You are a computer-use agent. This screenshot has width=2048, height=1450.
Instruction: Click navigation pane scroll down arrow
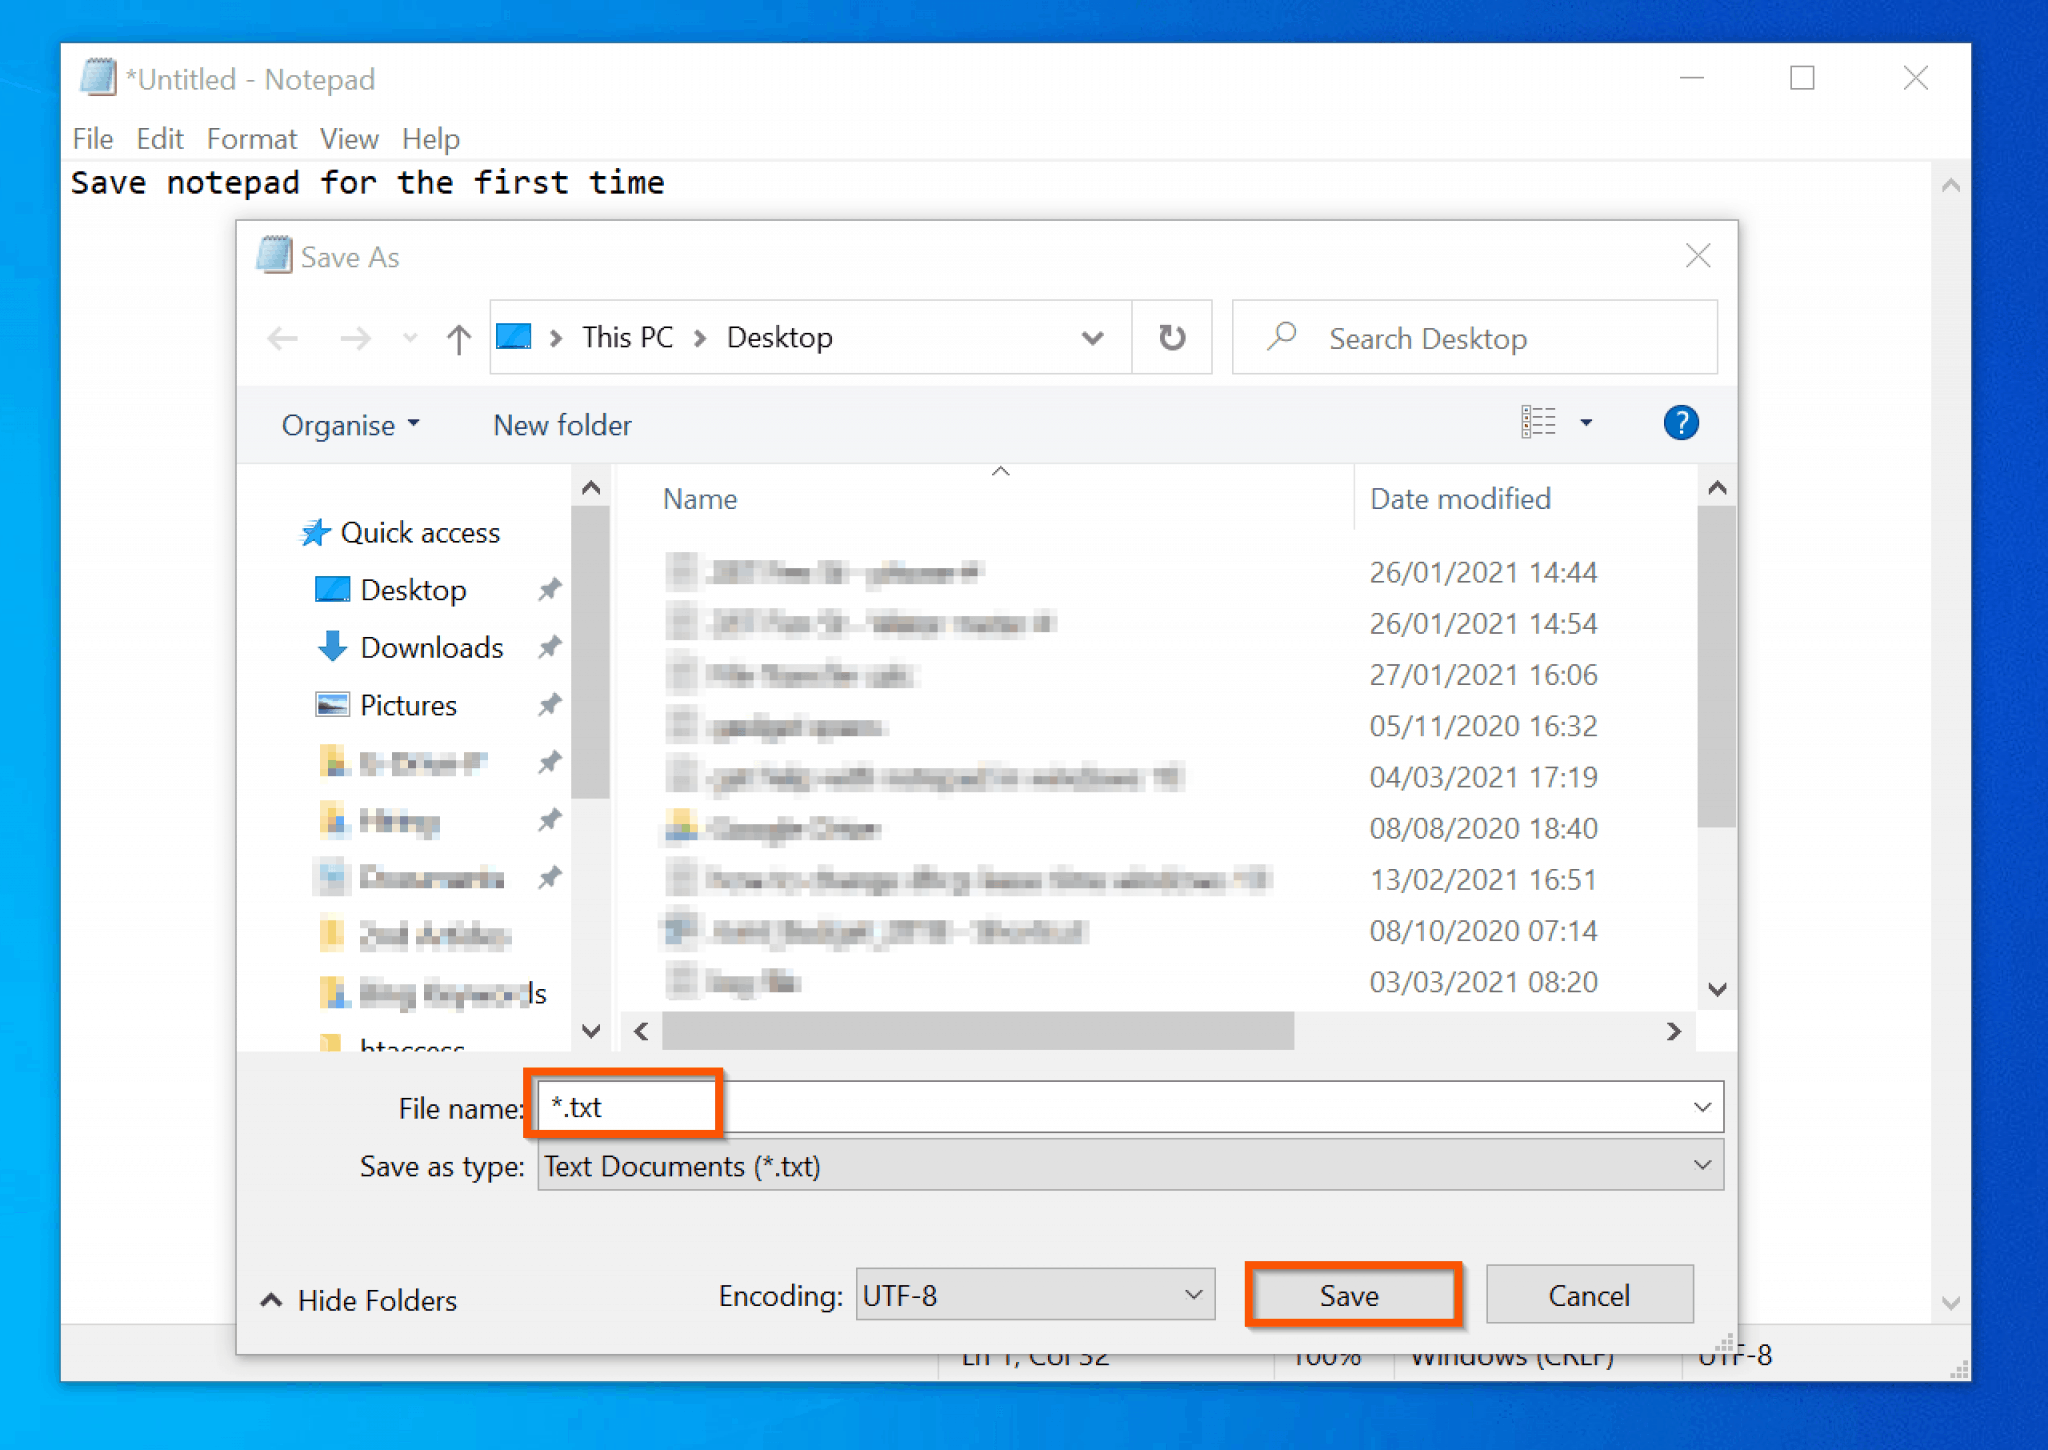pyautogui.click(x=591, y=1031)
